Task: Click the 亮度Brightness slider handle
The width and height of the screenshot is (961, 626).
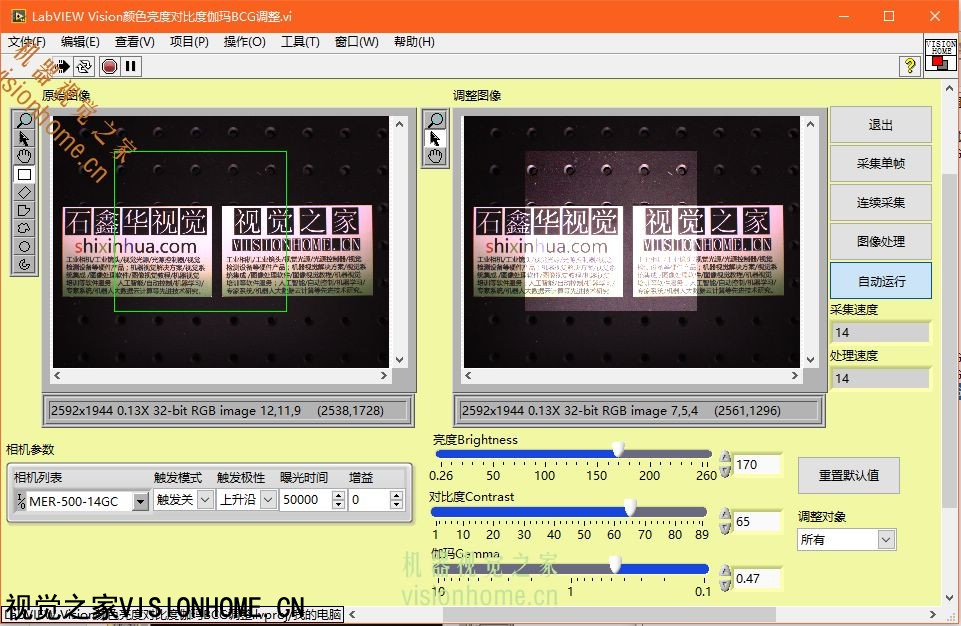Action: click(618, 450)
